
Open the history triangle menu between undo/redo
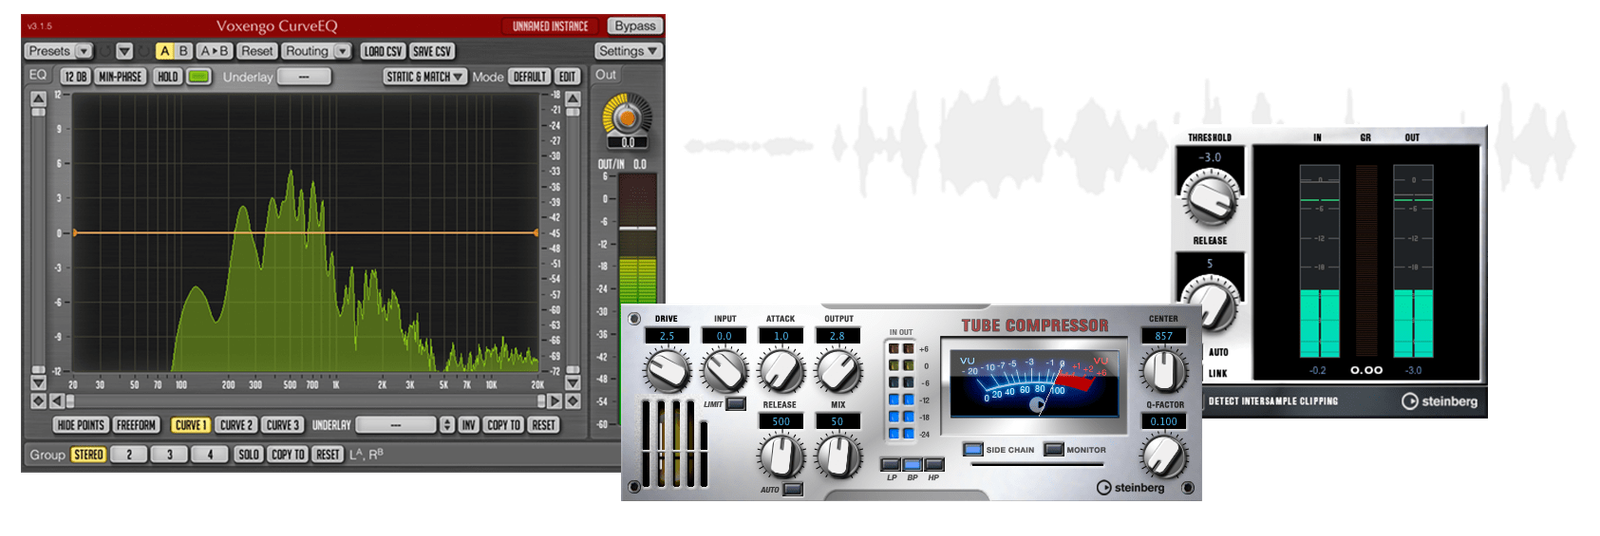tap(125, 51)
